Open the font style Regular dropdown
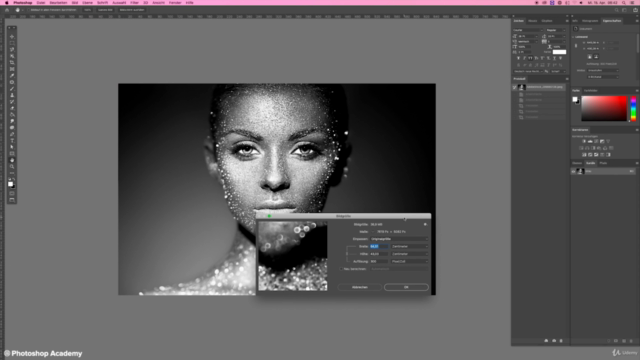Image resolution: width=640 pixels, height=360 pixels. tap(556, 30)
